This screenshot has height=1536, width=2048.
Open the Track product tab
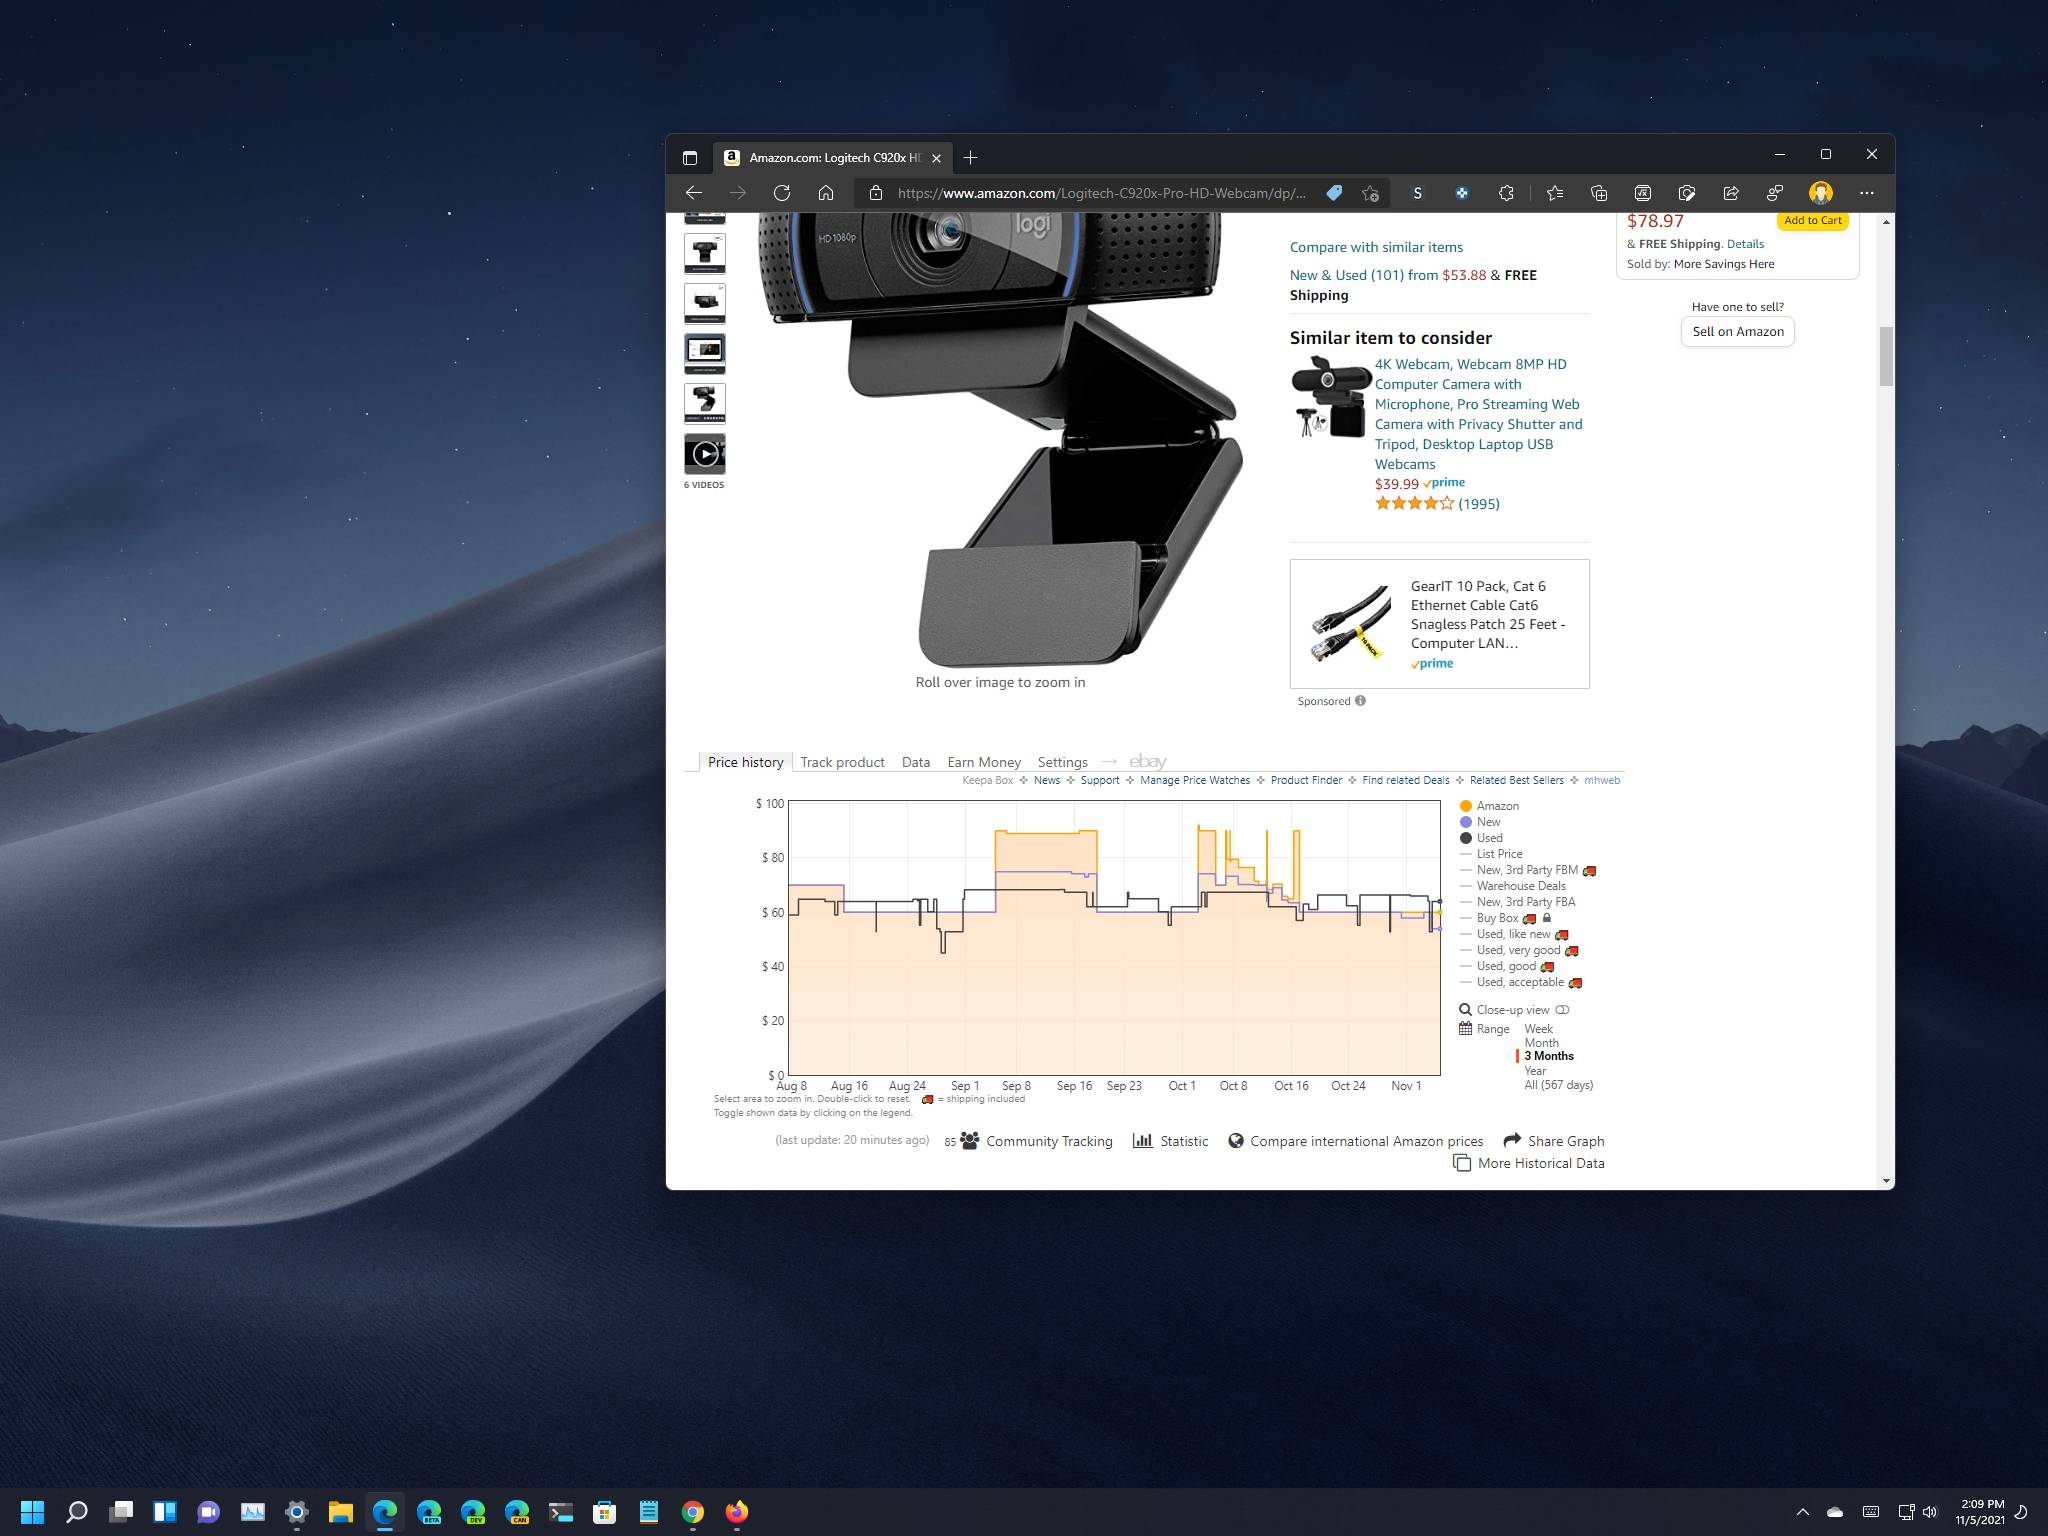[x=842, y=762]
